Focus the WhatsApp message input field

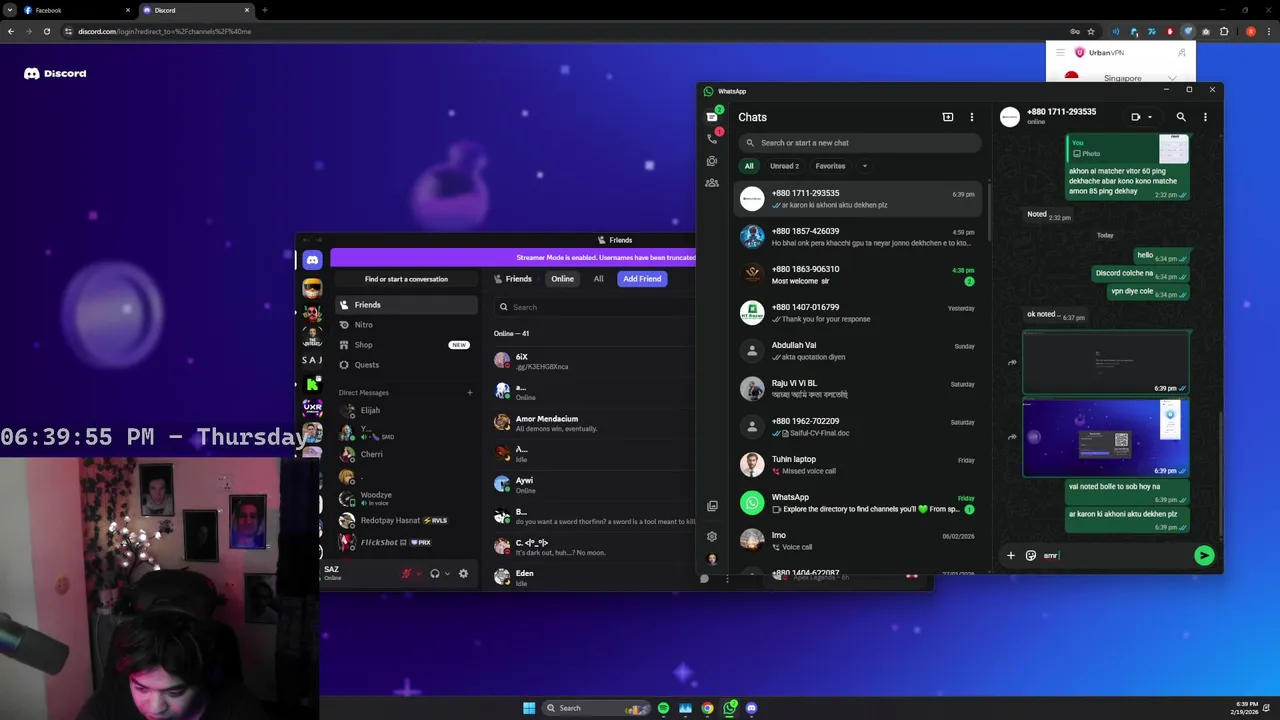[1115, 555]
